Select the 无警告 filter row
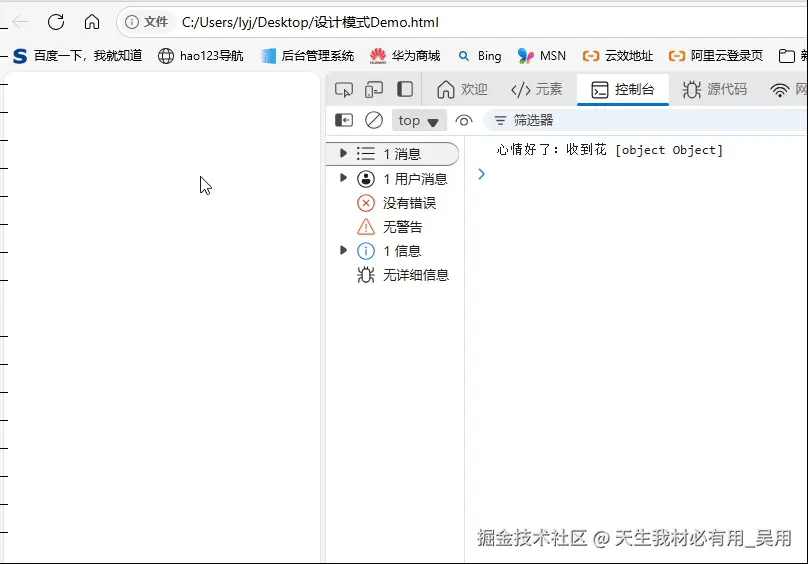The width and height of the screenshot is (808, 564). click(393, 227)
